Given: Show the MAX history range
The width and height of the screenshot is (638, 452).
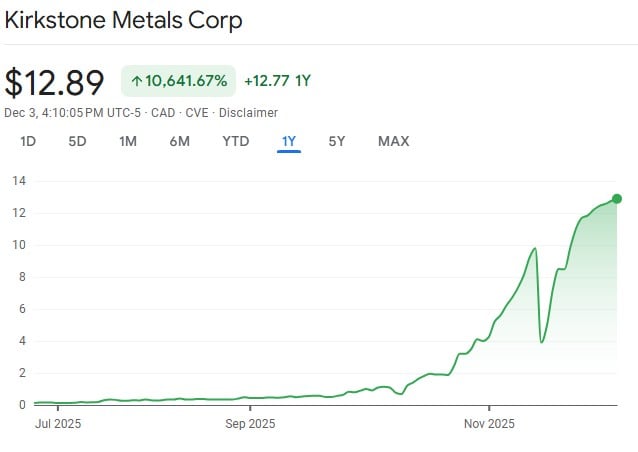Looking at the screenshot, I should (x=393, y=141).
